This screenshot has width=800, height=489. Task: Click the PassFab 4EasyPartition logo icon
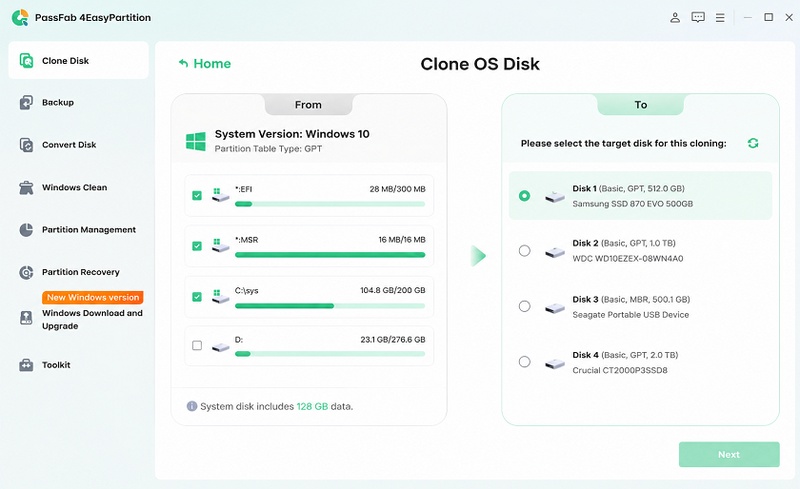(20, 17)
